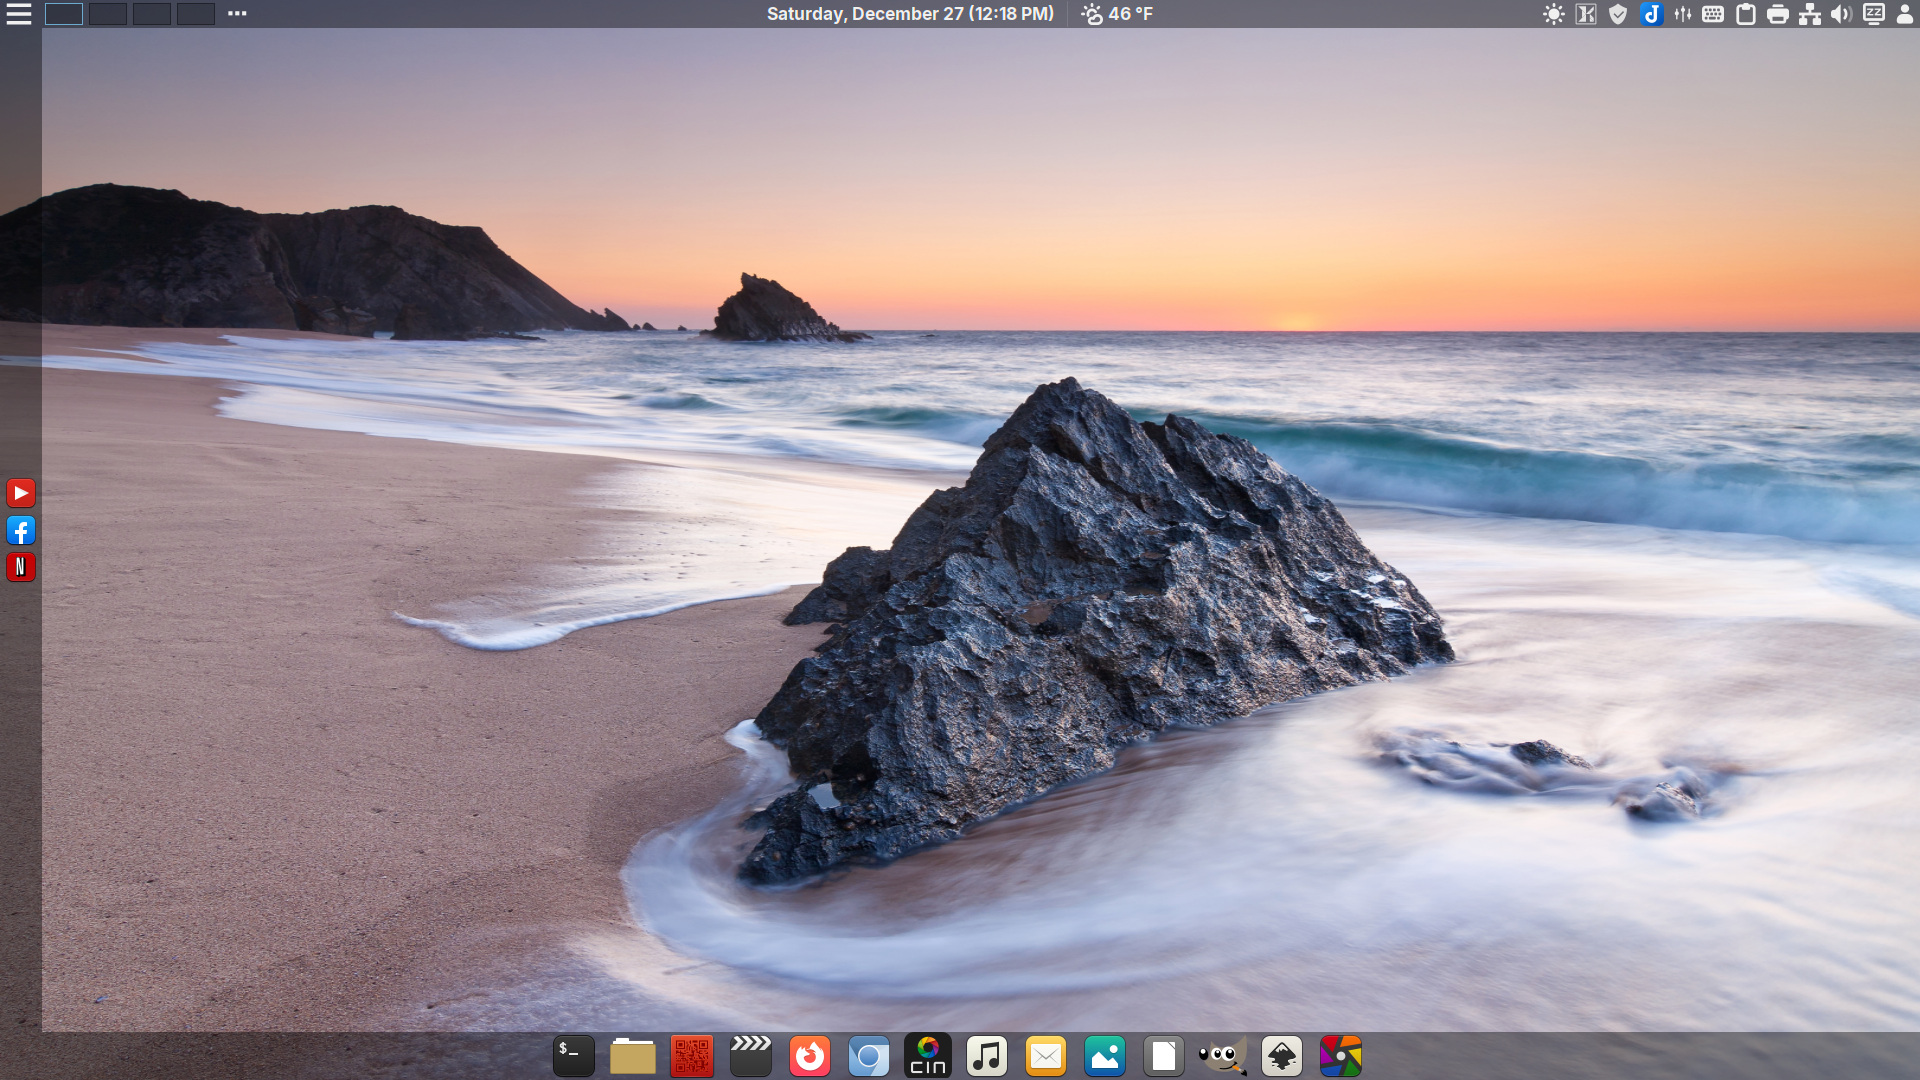Open the audio mixer sliders in the tray
Image resolution: width=1920 pixels, height=1080 pixels.
(x=1681, y=14)
